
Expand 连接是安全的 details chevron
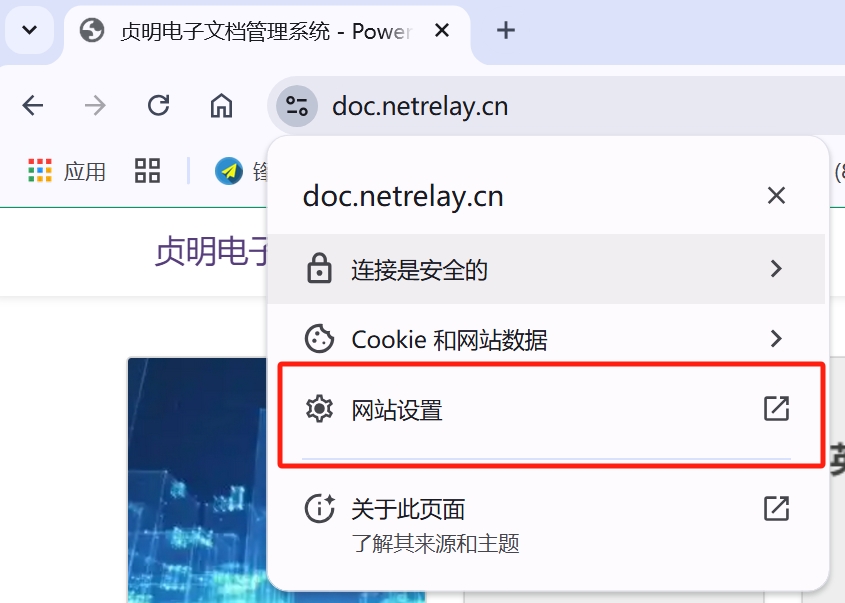point(776,268)
